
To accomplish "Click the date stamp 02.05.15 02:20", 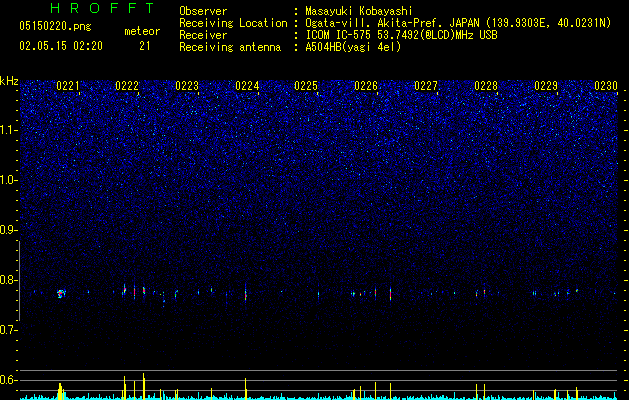I will [61, 46].
